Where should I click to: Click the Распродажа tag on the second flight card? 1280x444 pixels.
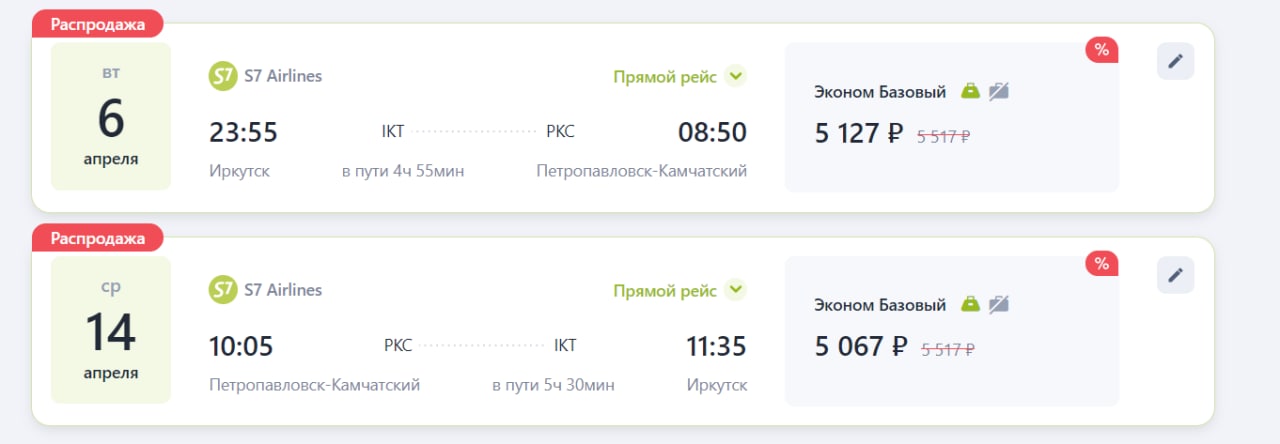coord(97,238)
